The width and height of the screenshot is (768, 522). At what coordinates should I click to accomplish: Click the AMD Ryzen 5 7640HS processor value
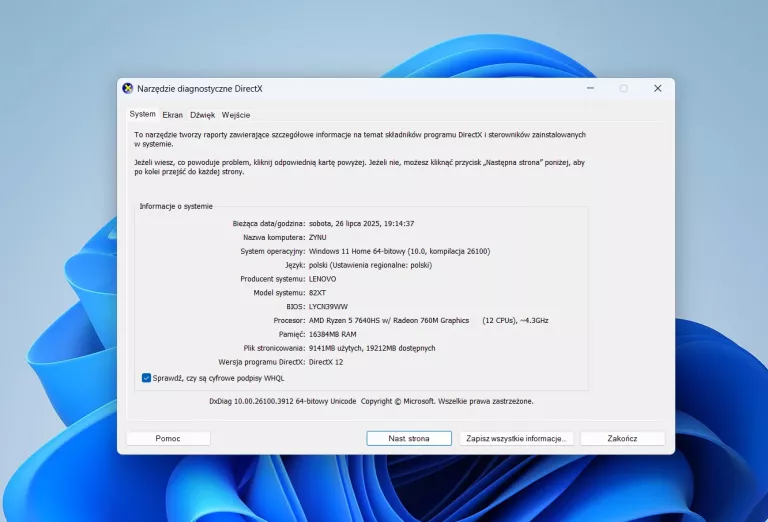pos(429,320)
